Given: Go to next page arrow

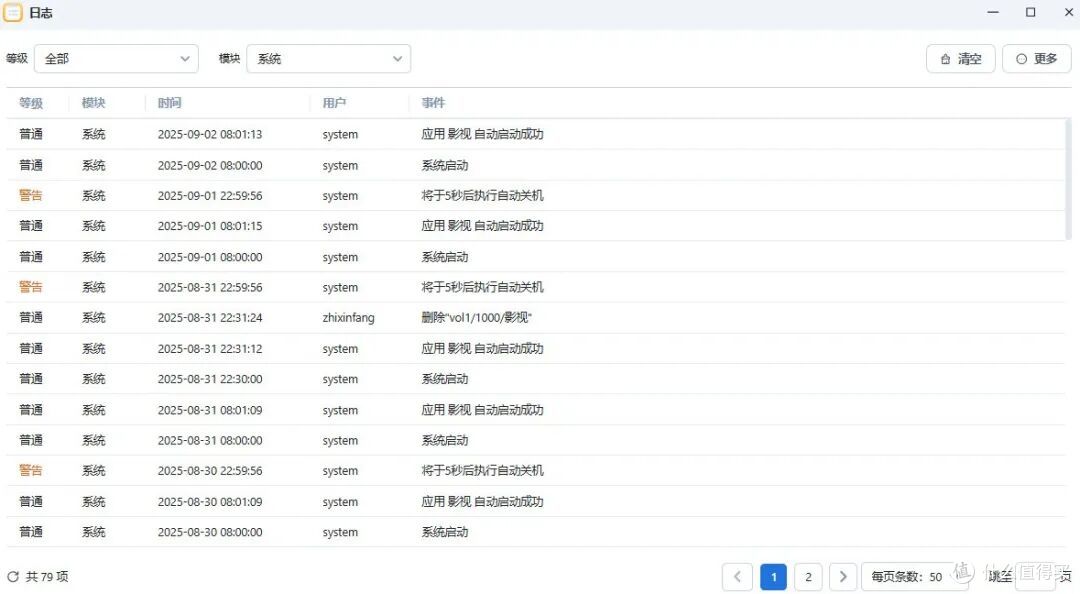Looking at the screenshot, I should point(843,577).
